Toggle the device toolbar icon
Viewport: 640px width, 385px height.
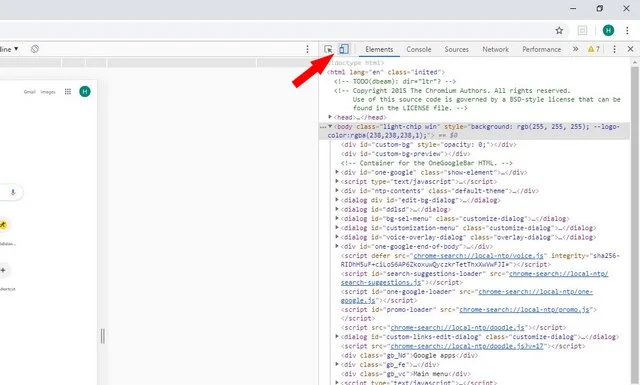[x=344, y=49]
